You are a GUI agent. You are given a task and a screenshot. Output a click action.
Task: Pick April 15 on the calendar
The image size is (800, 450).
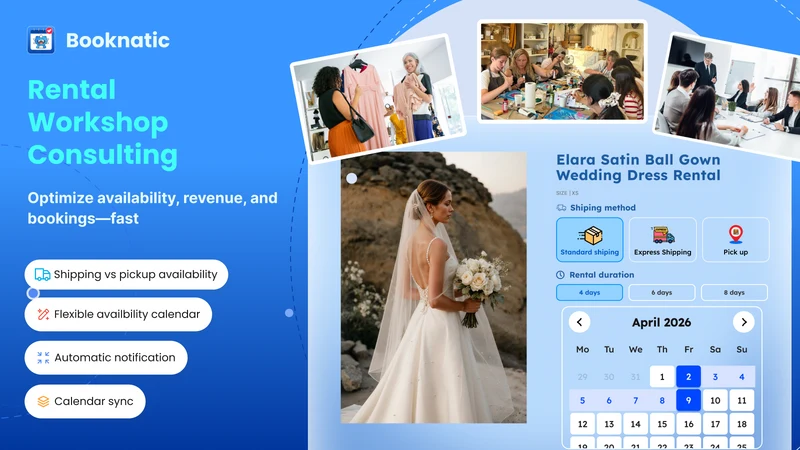pyautogui.click(x=662, y=424)
